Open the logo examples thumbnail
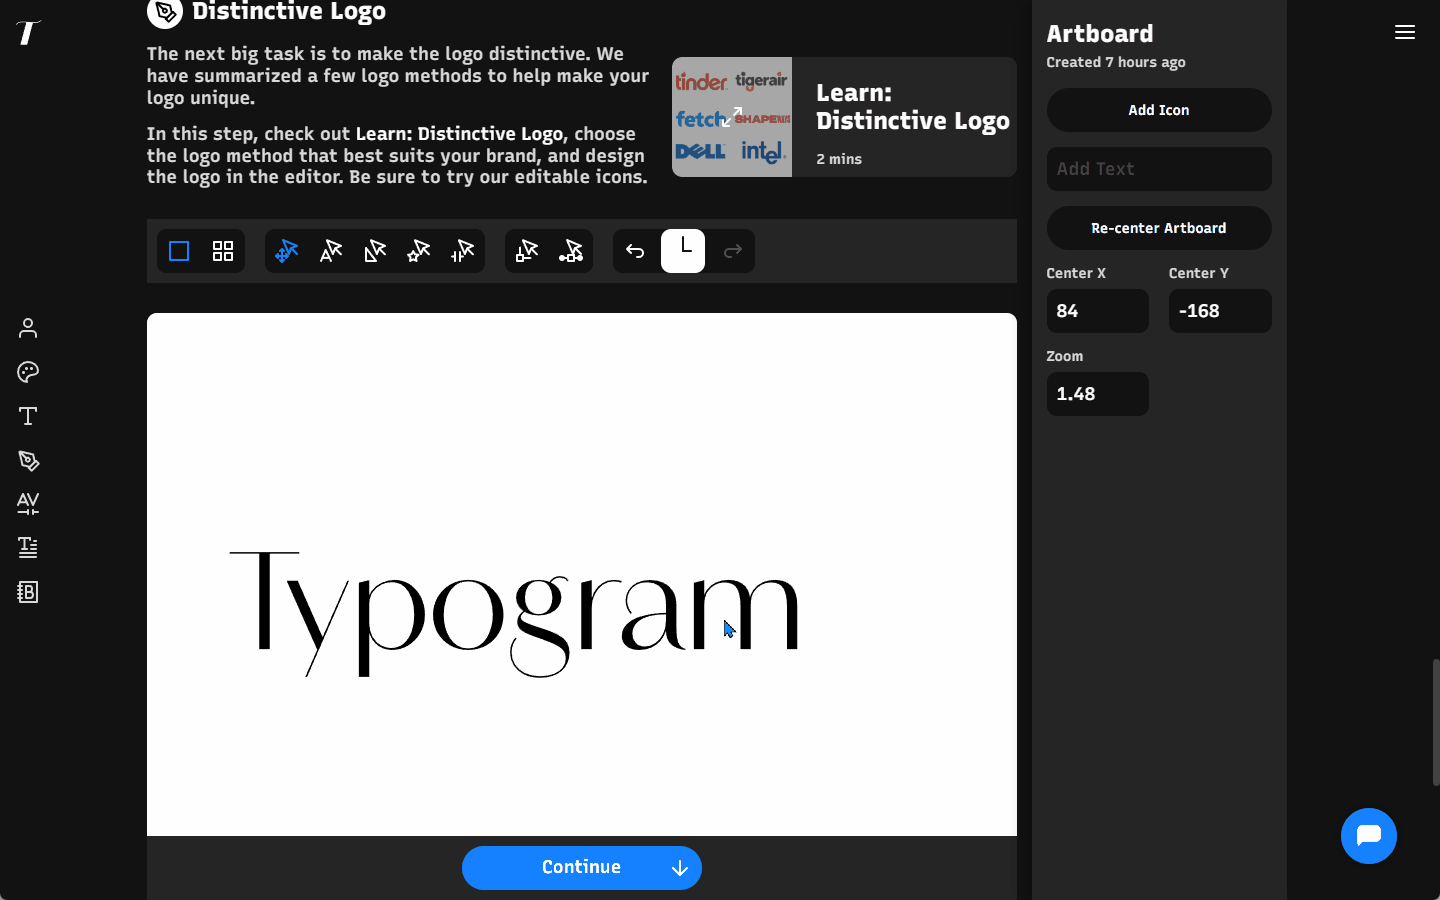Image resolution: width=1440 pixels, height=900 pixels. pyautogui.click(x=732, y=117)
